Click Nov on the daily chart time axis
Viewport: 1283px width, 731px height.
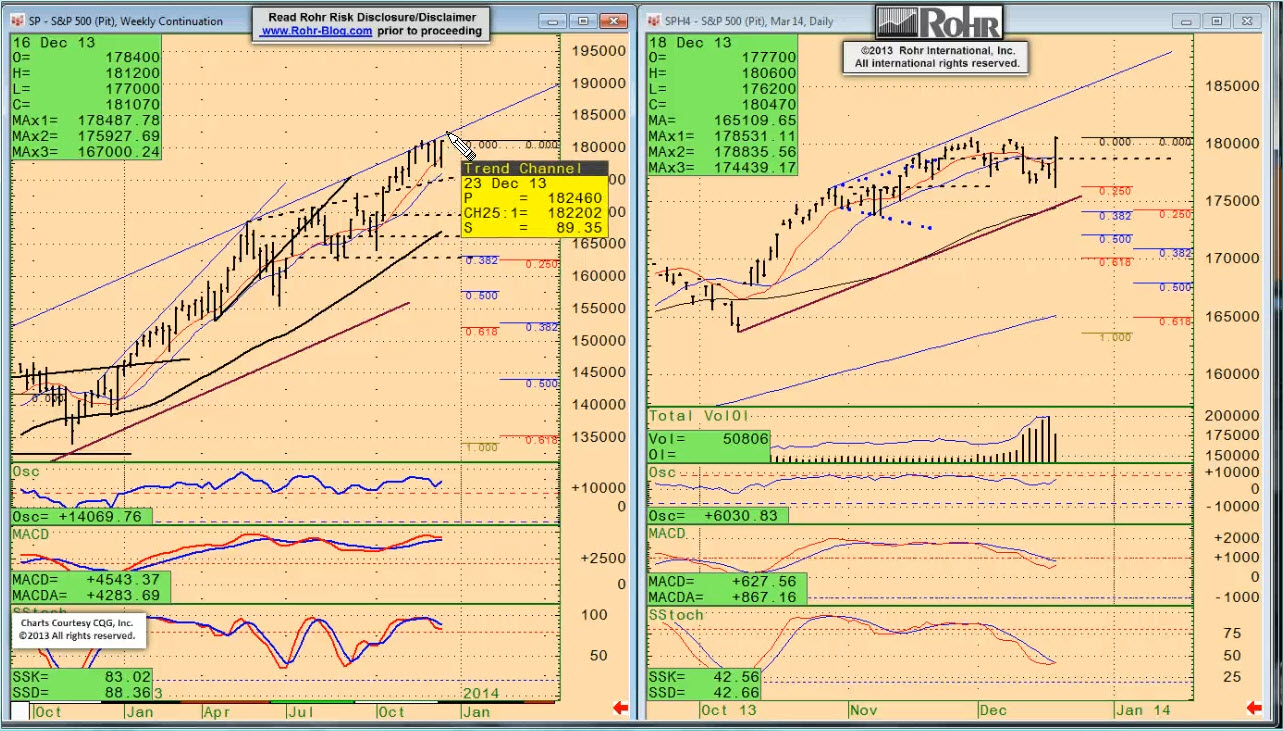coord(863,710)
